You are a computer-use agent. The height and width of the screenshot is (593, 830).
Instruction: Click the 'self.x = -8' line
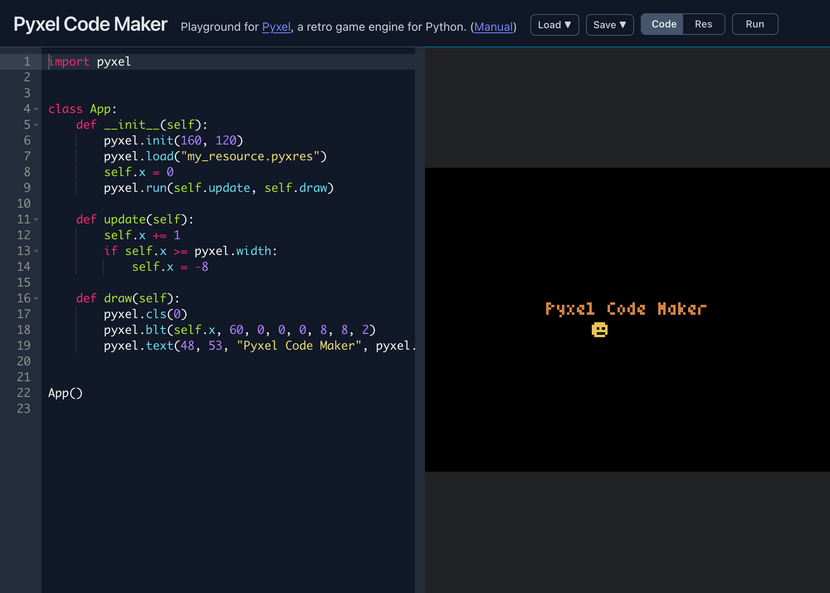tap(170, 267)
